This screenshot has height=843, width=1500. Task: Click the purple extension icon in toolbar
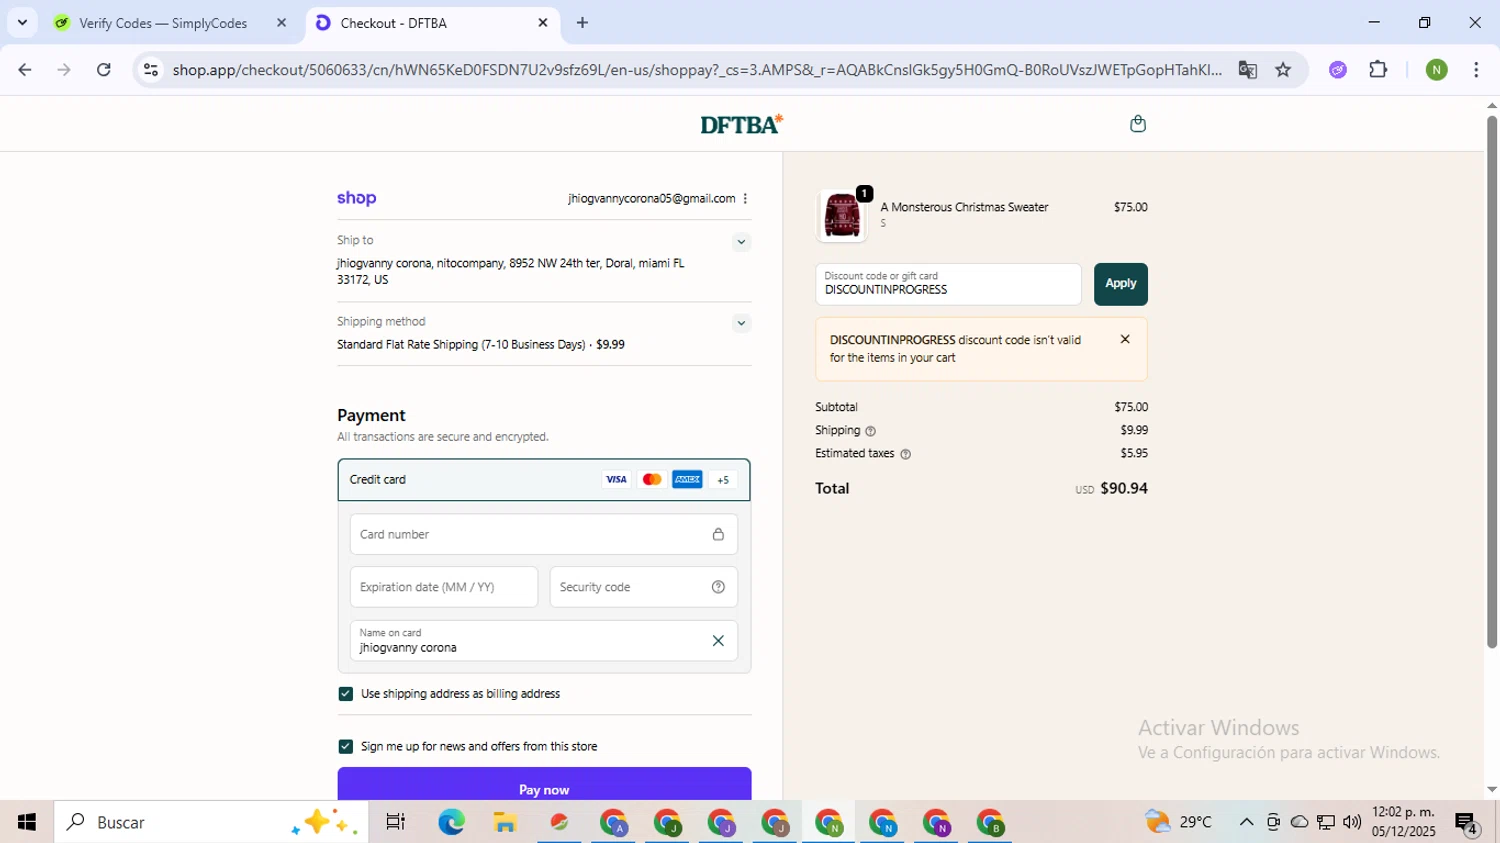click(x=1338, y=69)
